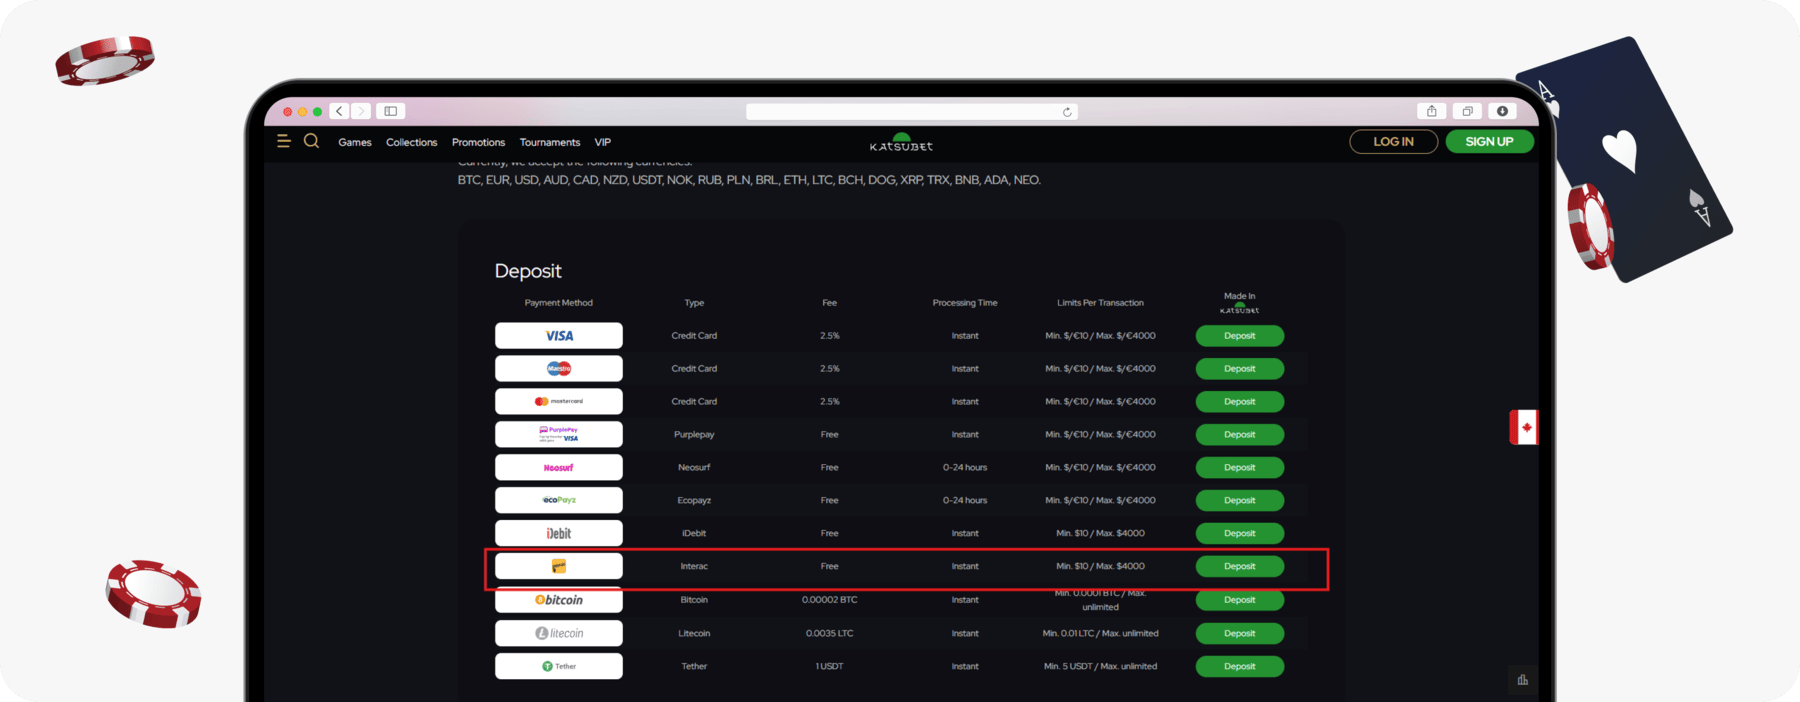Open the hamburger menu icon
Image resolution: width=1800 pixels, height=702 pixels.
coord(284,141)
